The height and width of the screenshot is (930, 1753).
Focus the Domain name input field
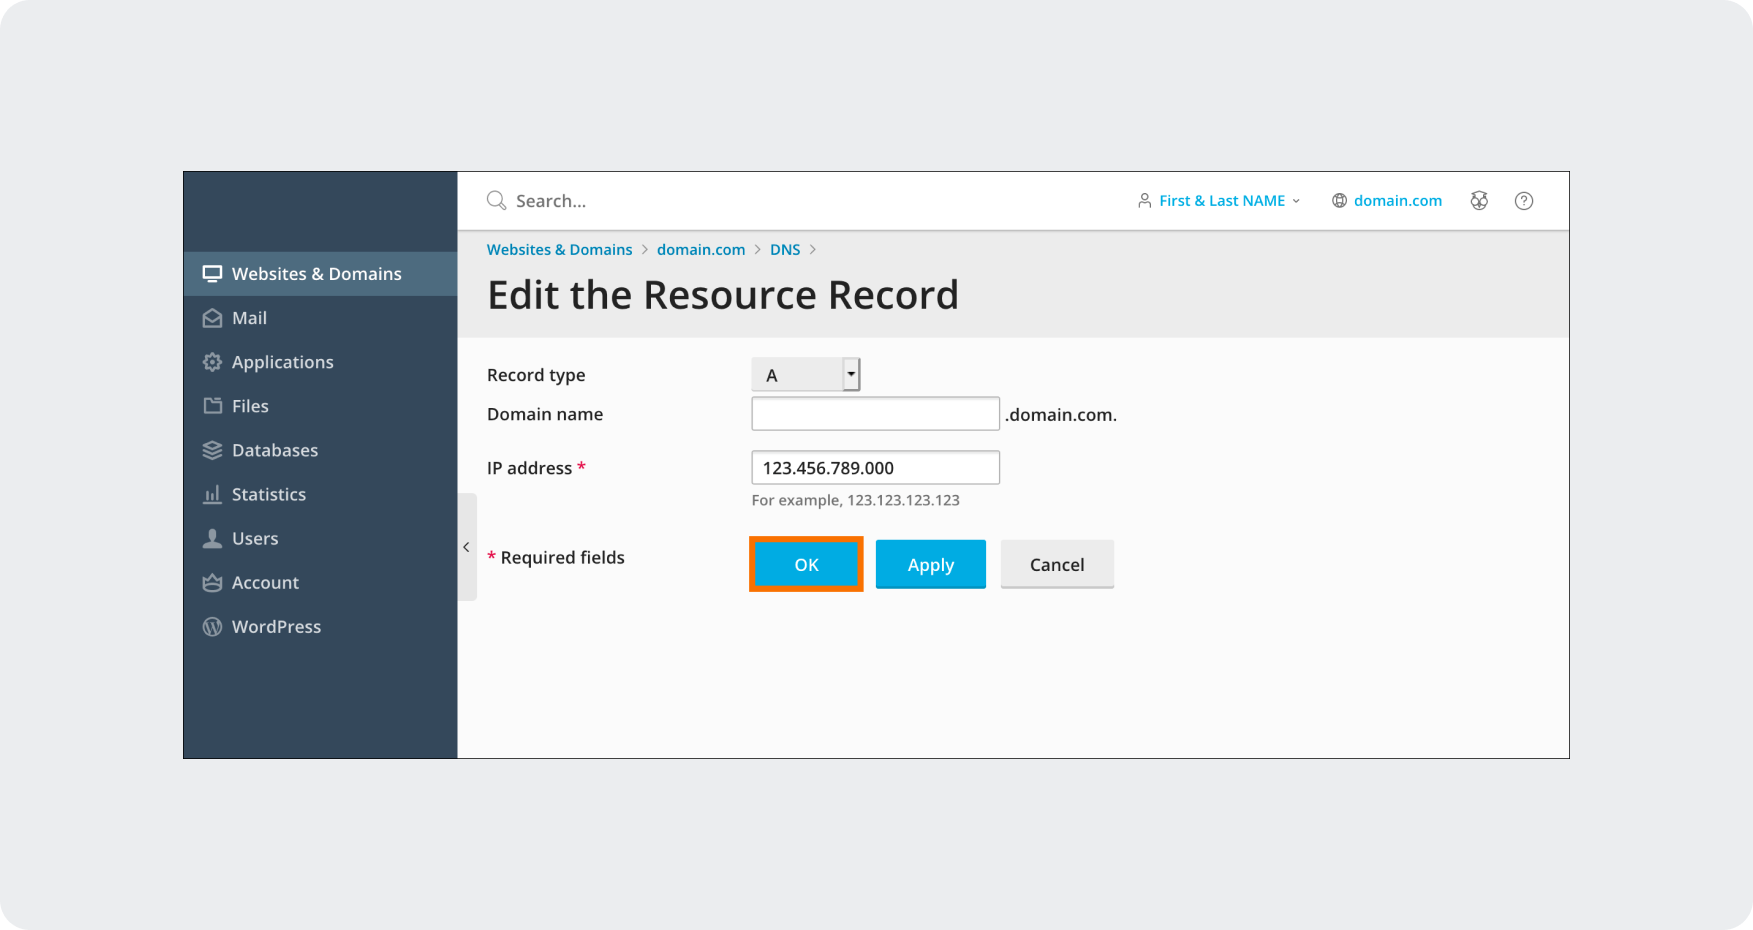(x=875, y=414)
